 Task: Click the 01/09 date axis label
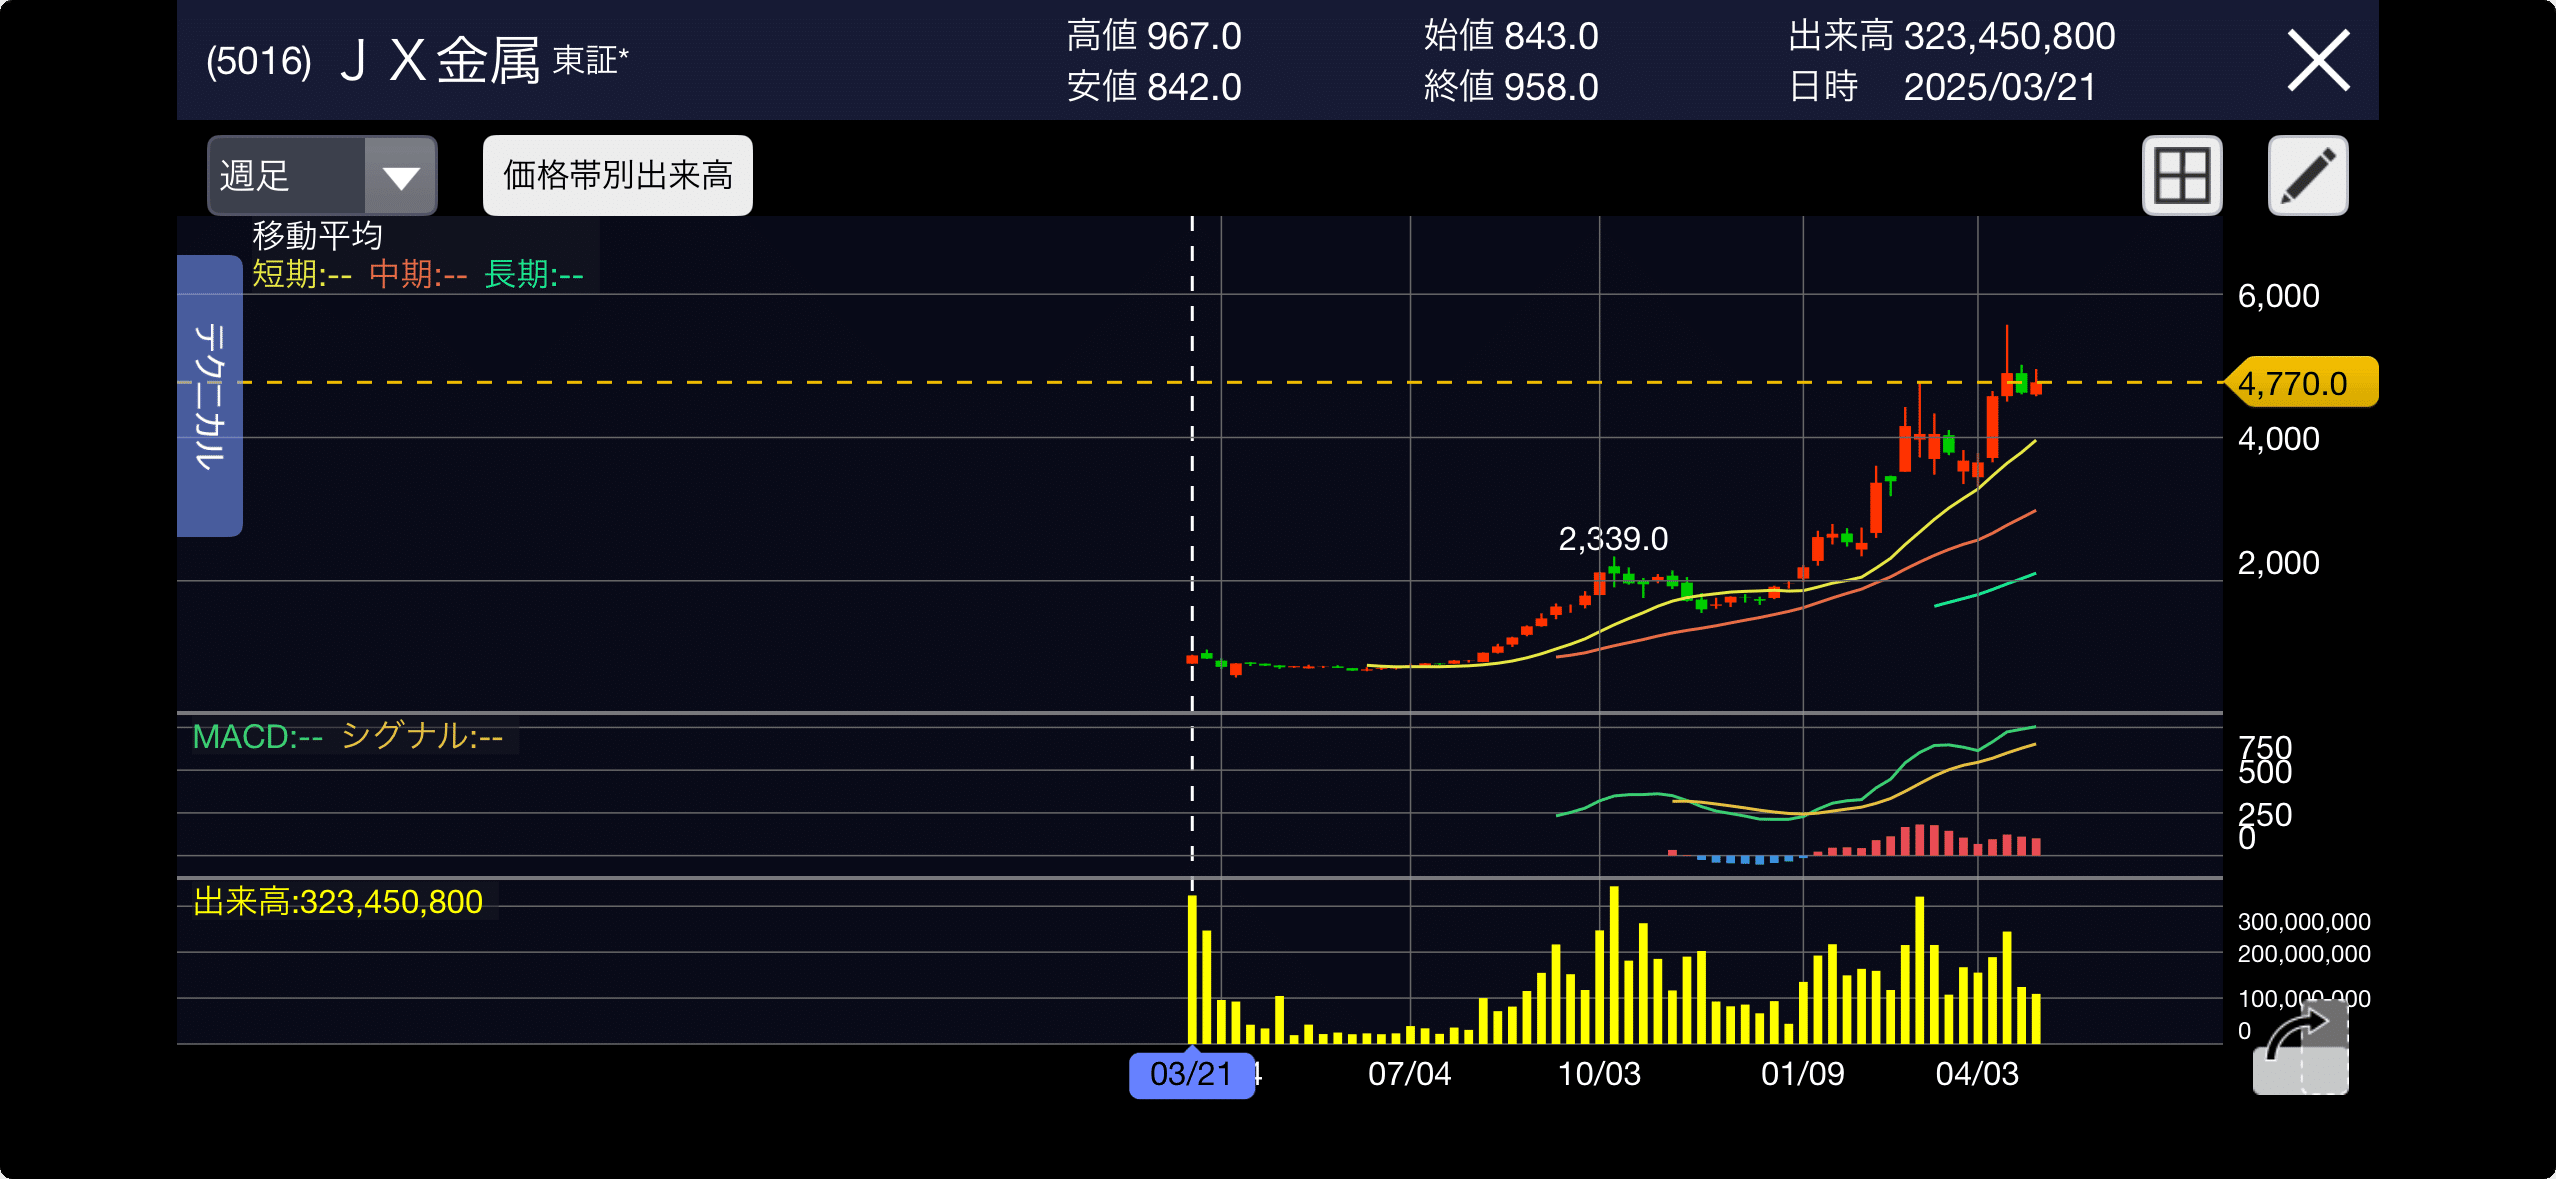coord(1802,1074)
